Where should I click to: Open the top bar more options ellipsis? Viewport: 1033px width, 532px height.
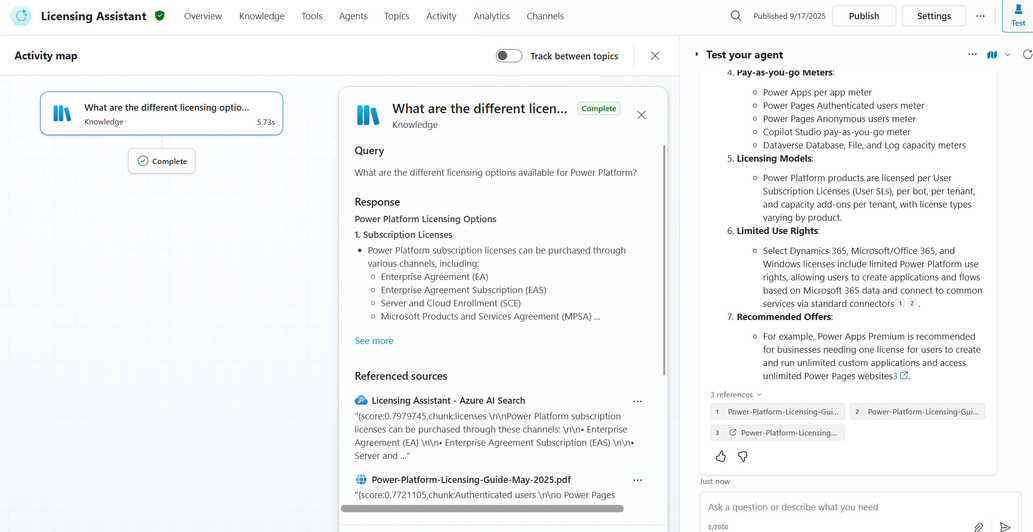pos(980,16)
